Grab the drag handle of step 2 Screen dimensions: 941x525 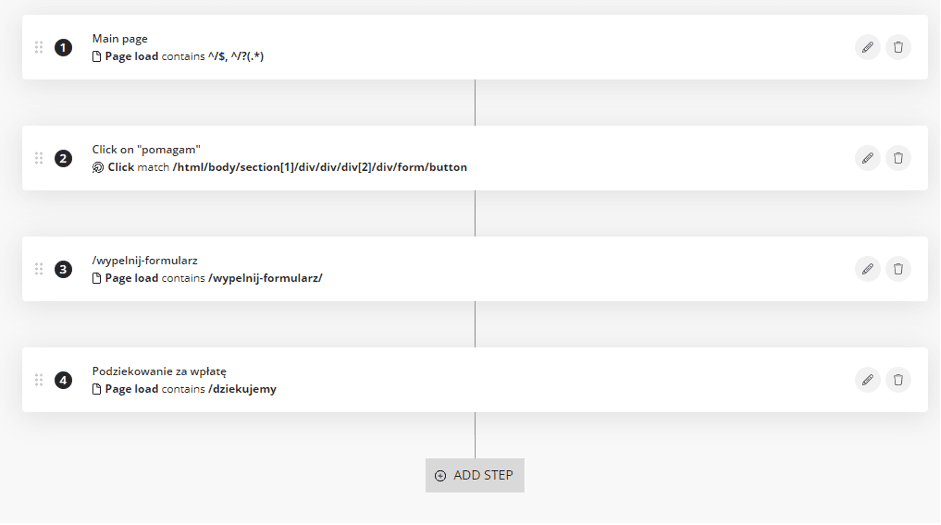coord(39,158)
